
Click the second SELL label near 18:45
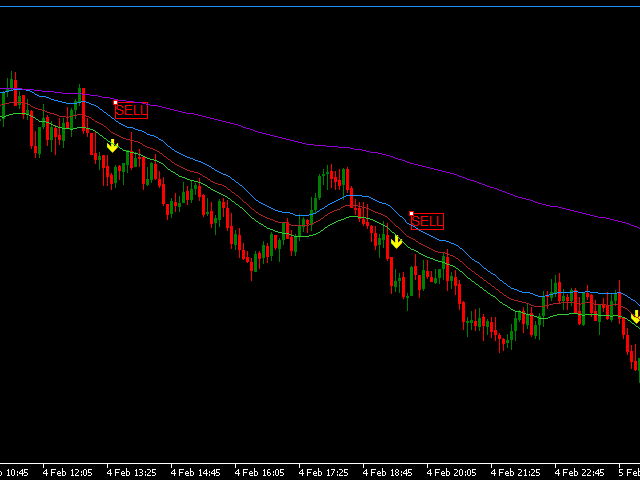(x=427, y=221)
